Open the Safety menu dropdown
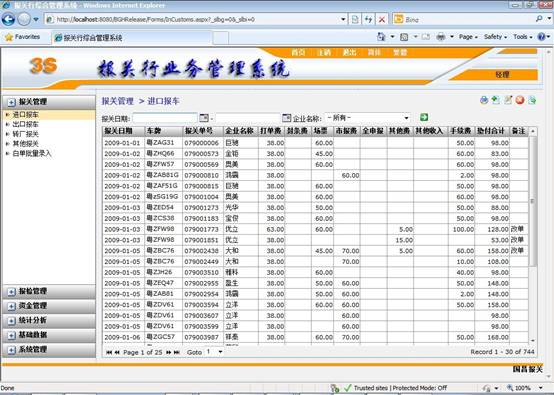This screenshot has height=395, width=554. click(495, 37)
